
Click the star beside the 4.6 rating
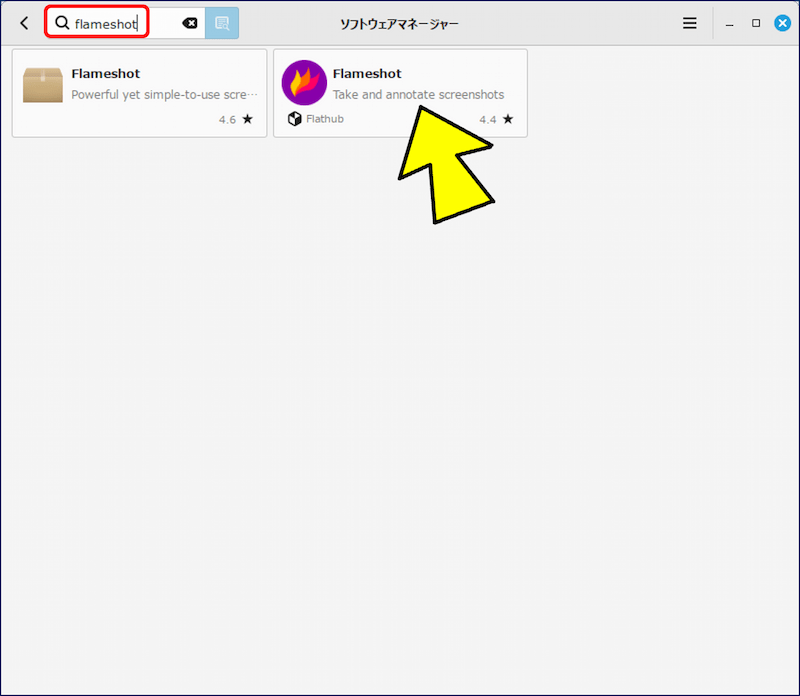(247, 119)
